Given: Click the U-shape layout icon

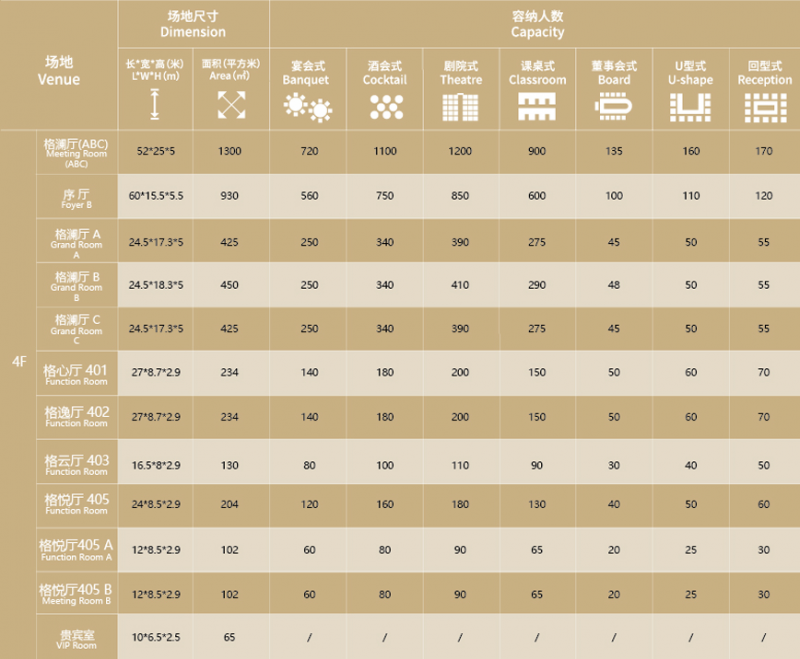Looking at the screenshot, I should pyautogui.click(x=690, y=107).
